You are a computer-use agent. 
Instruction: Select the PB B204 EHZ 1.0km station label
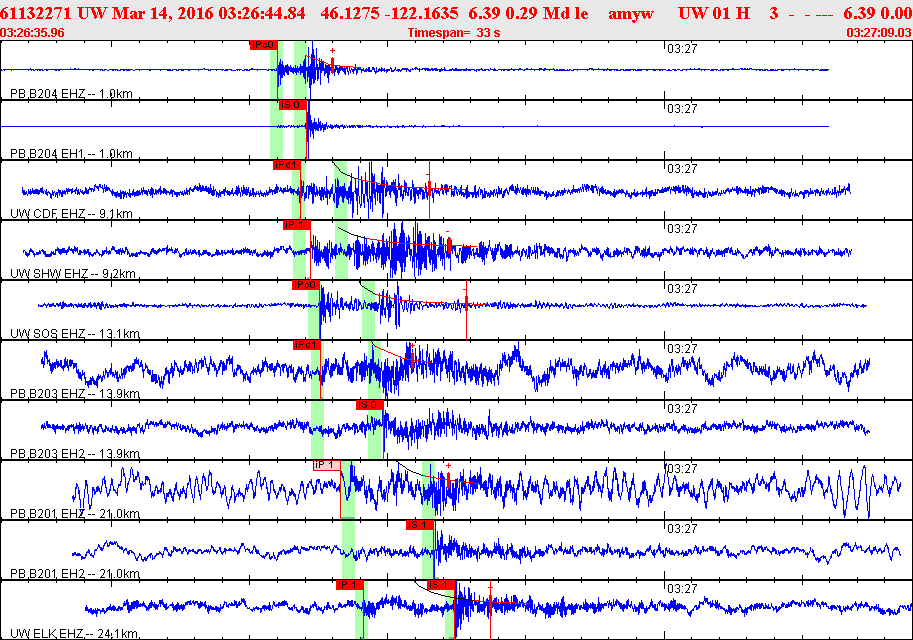tap(71, 94)
